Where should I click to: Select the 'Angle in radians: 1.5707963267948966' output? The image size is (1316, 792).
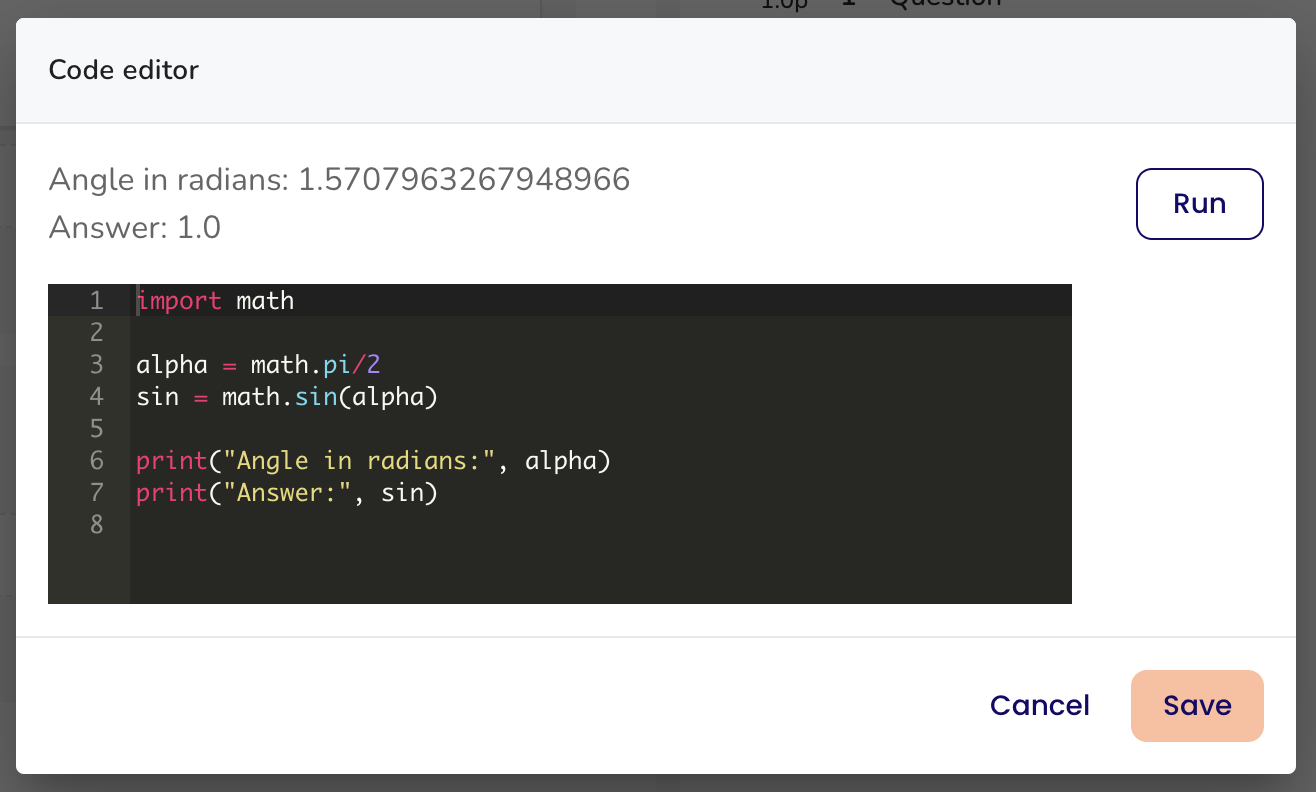[339, 180]
